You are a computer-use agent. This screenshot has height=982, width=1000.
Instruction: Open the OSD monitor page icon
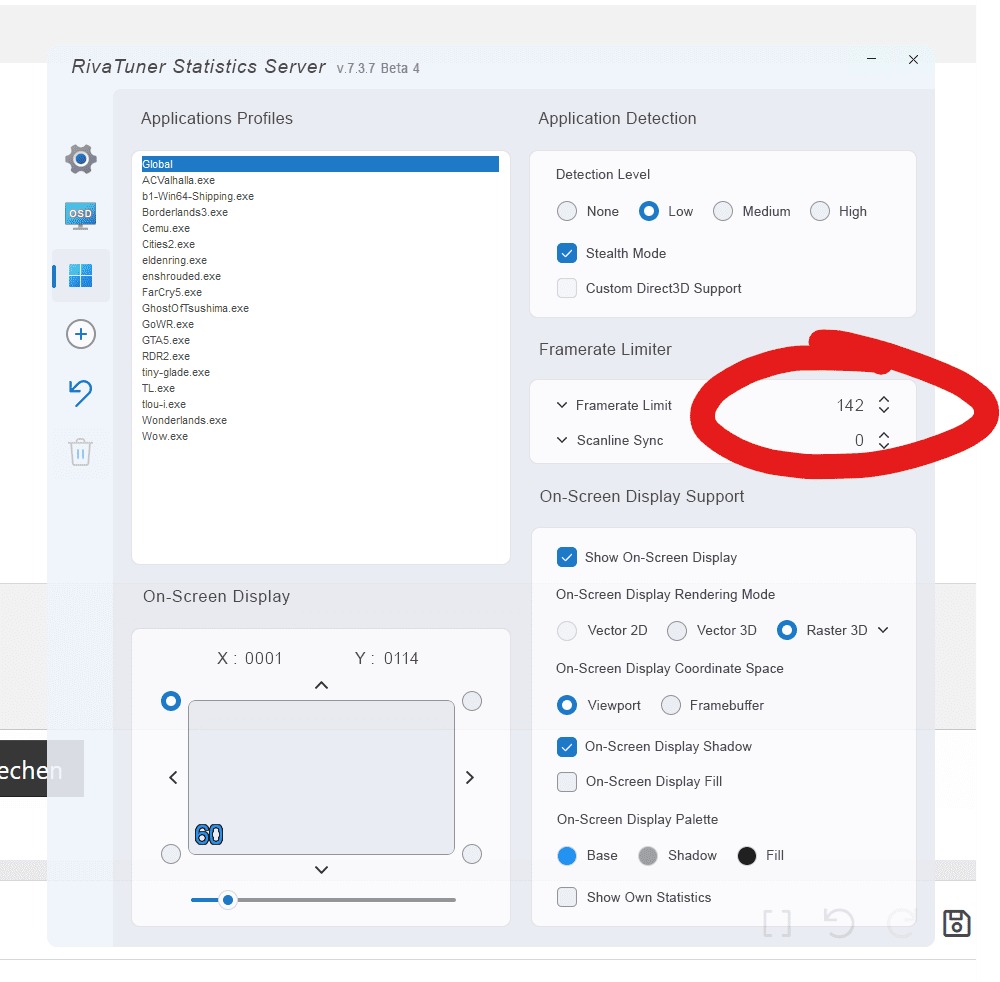click(80, 216)
